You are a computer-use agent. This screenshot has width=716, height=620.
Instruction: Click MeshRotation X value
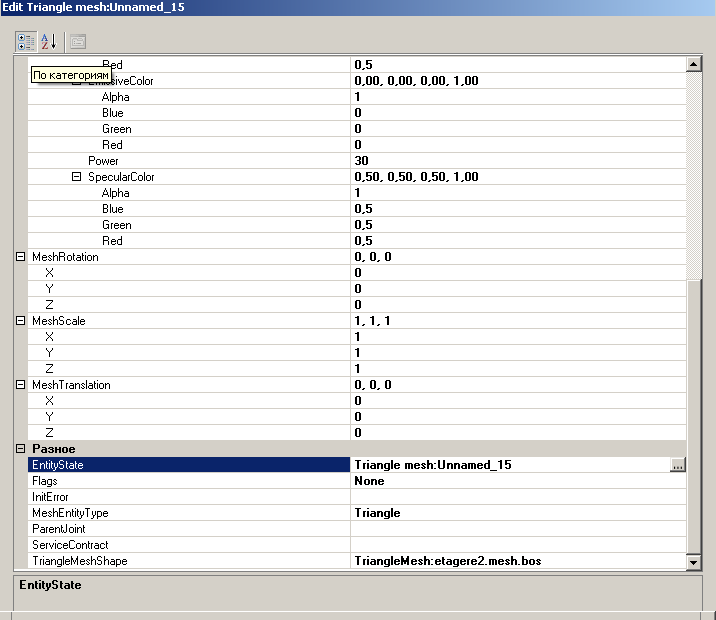(x=518, y=273)
